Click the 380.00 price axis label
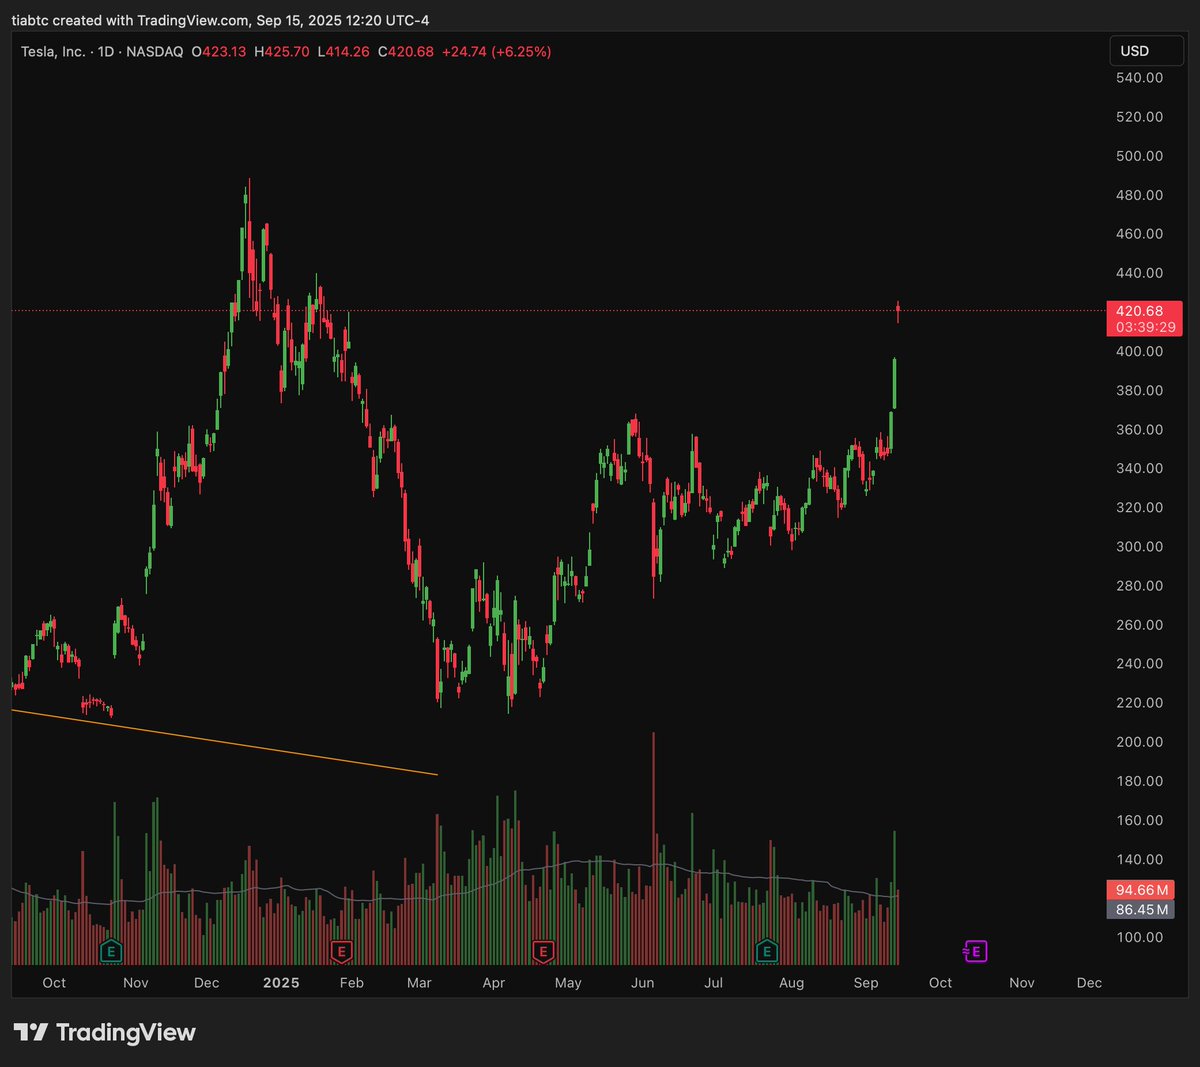The height and width of the screenshot is (1067, 1200). pyautogui.click(x=1140, y=390)
